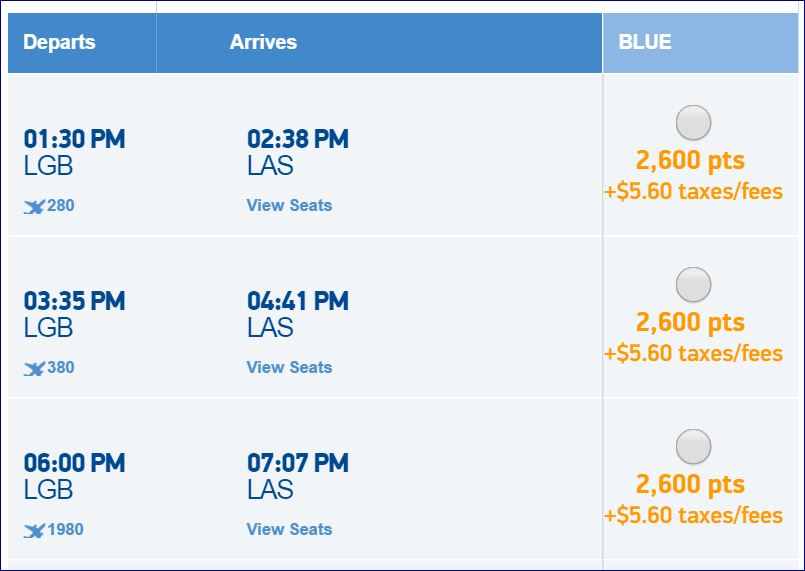
Task: Click the airplane icon beside flight 280
Action: [34, 206]
